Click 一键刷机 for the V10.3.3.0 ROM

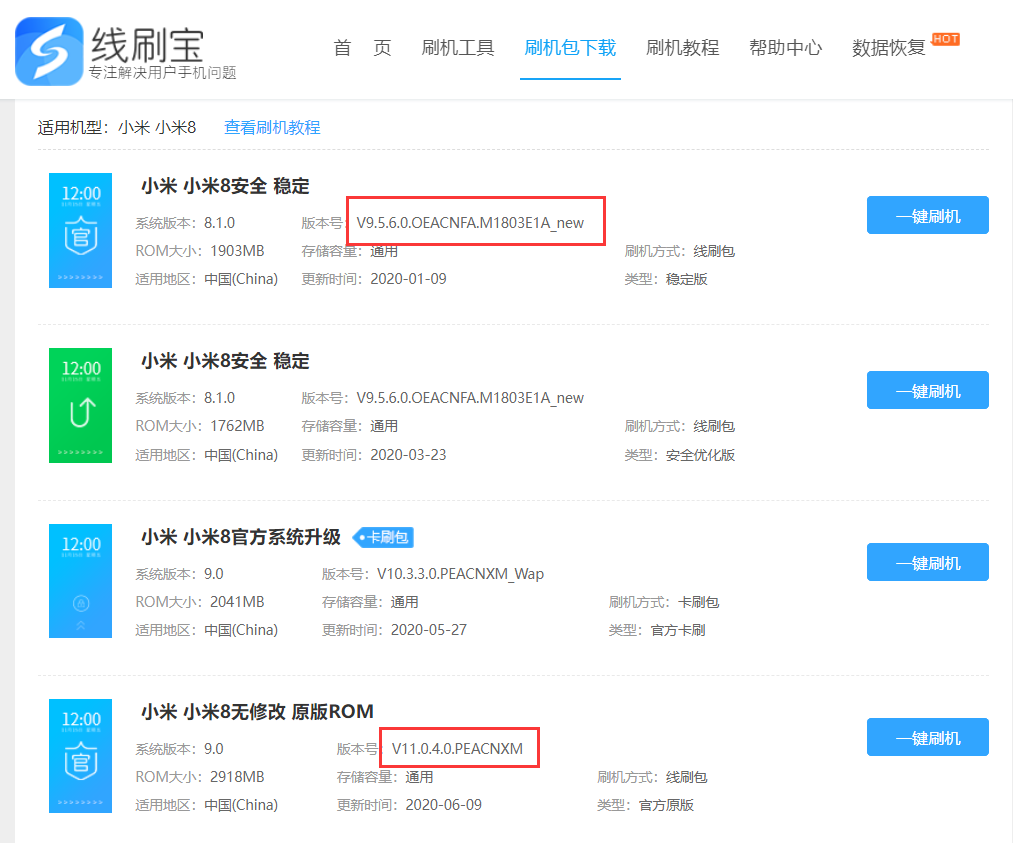point(928,562)
